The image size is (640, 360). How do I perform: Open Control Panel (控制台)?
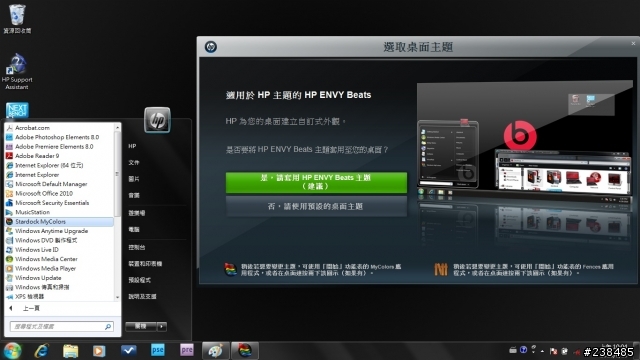tap(137, 247)
